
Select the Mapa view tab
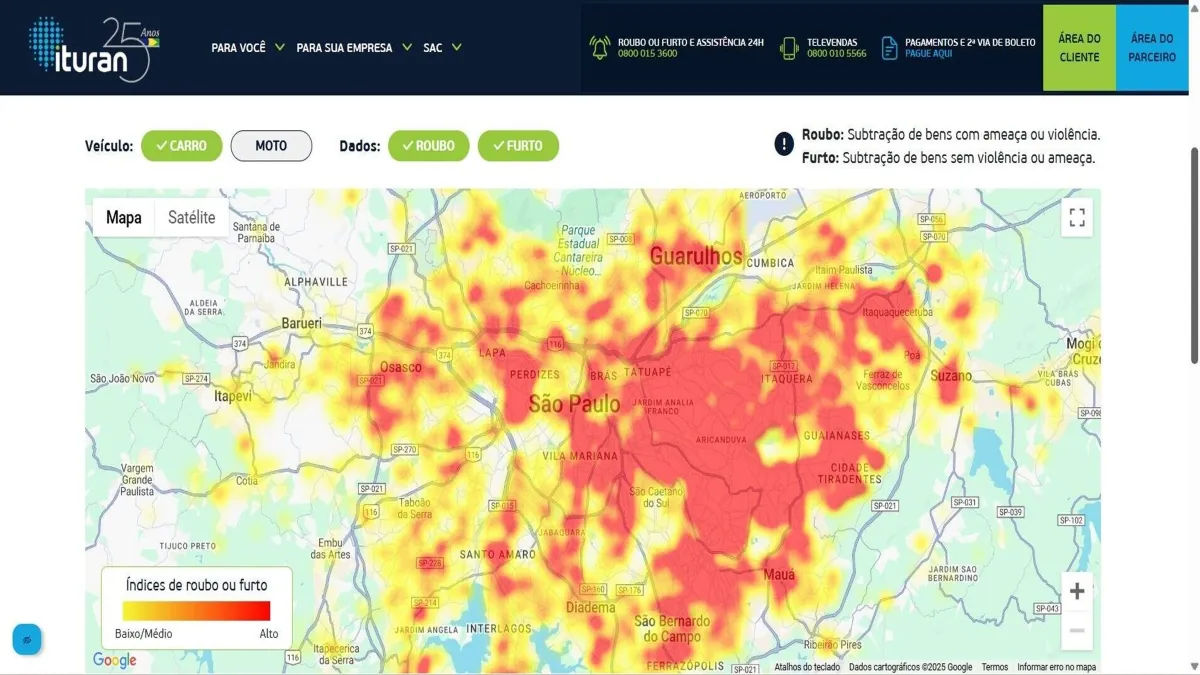coord(123,216)
